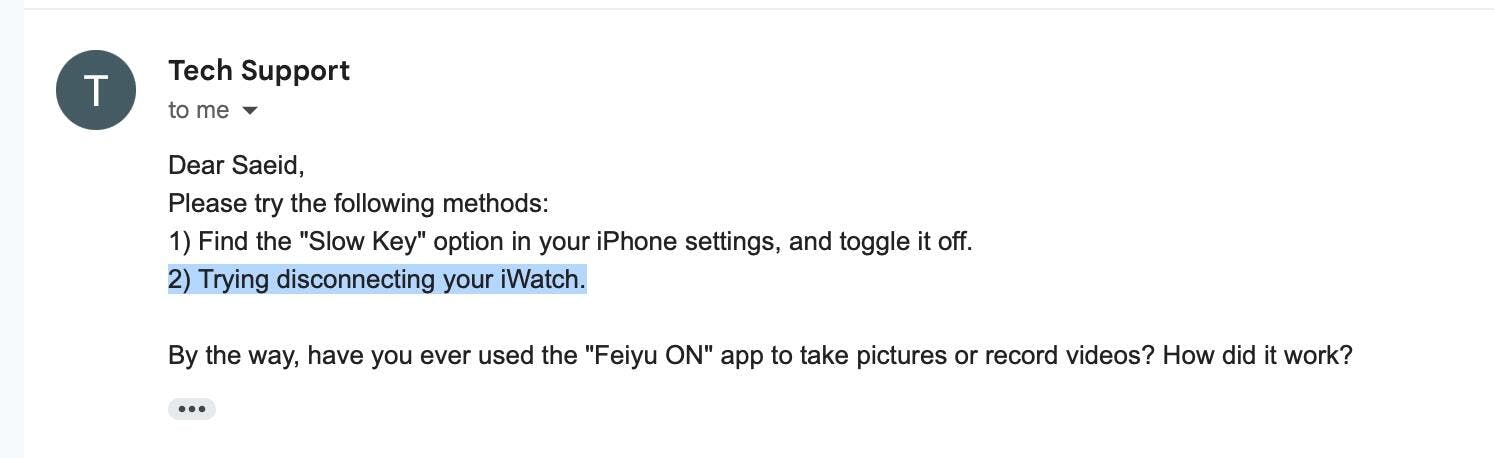This screenshot has height=458, width=1494.
Task: Click the word "videos" in the last paragraph
Action: (x=1106, y=356)
